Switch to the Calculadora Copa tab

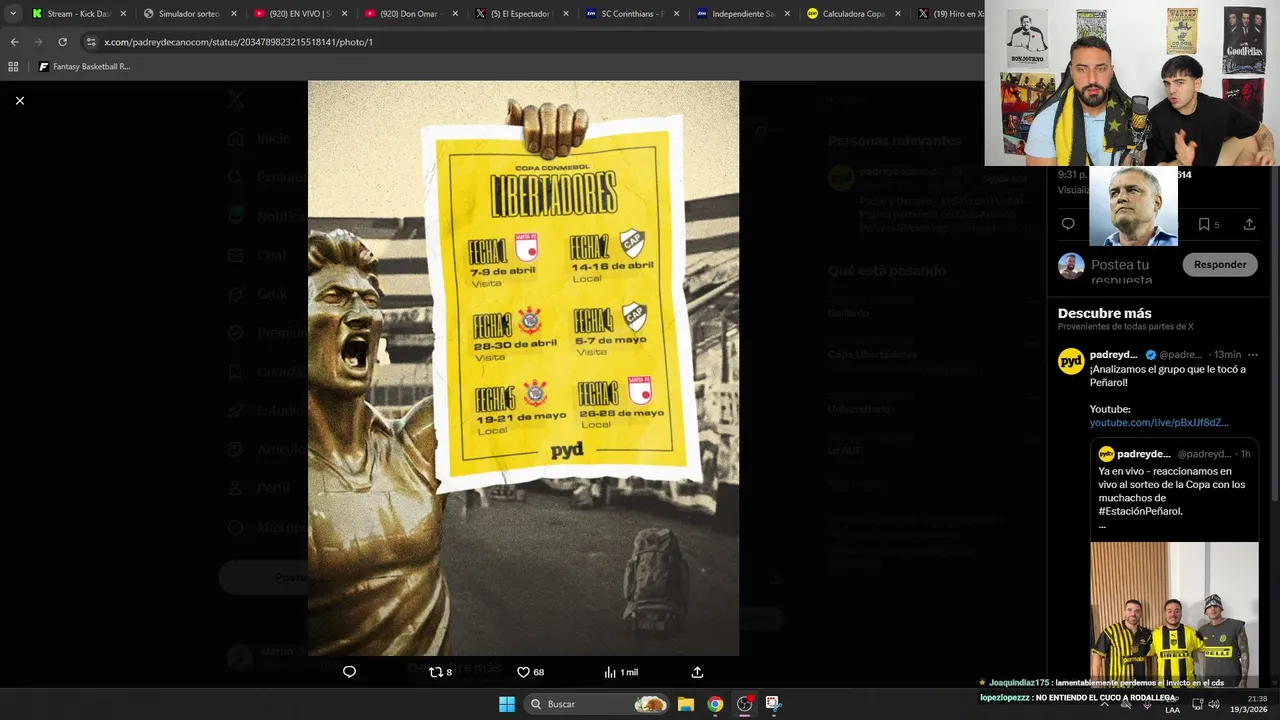855,14
